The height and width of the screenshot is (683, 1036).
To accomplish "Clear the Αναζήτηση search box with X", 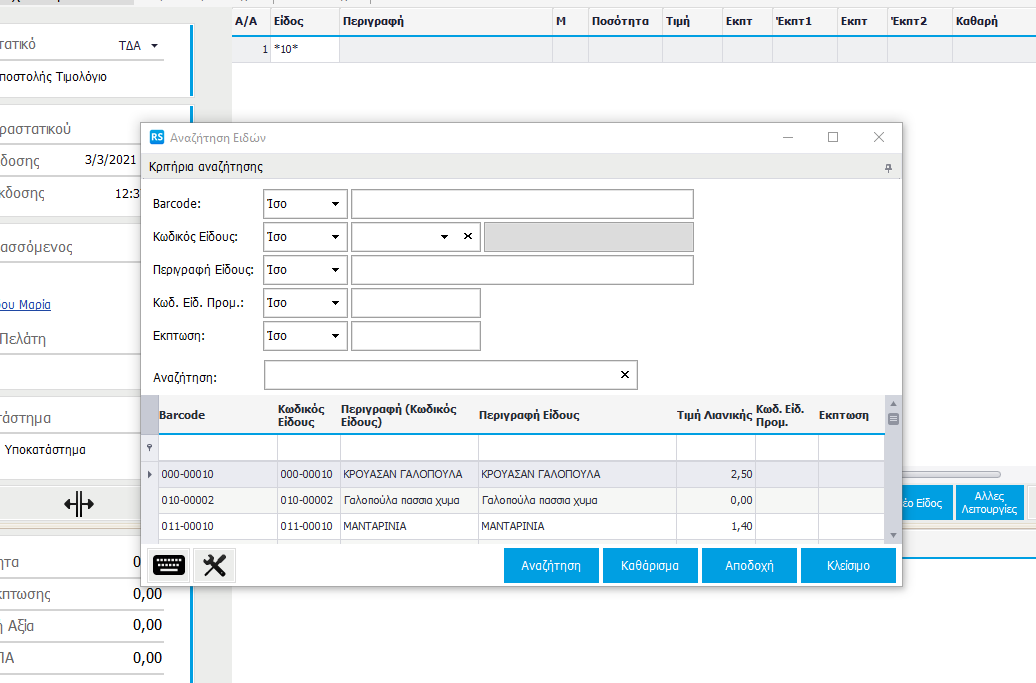I will (x=625, y=375).
